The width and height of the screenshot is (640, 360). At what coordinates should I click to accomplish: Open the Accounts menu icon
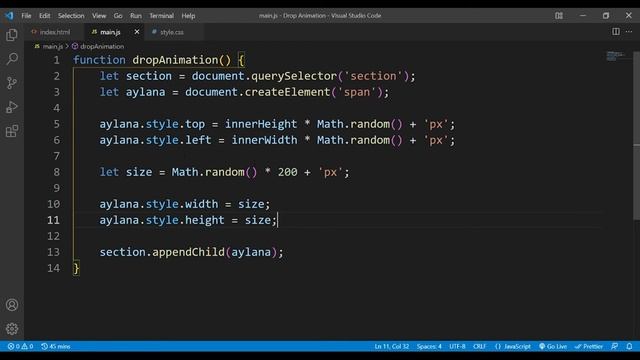coord(12,305)
